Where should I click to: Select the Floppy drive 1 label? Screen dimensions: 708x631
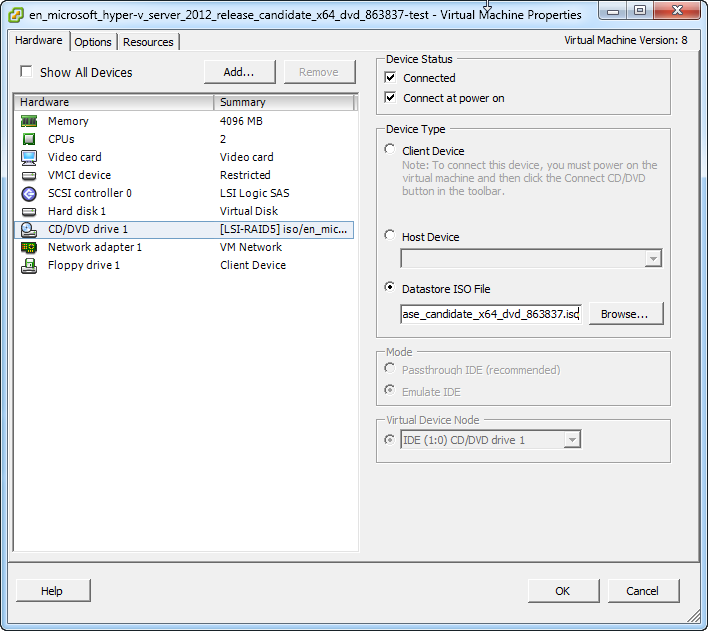(x=84, y=265)
